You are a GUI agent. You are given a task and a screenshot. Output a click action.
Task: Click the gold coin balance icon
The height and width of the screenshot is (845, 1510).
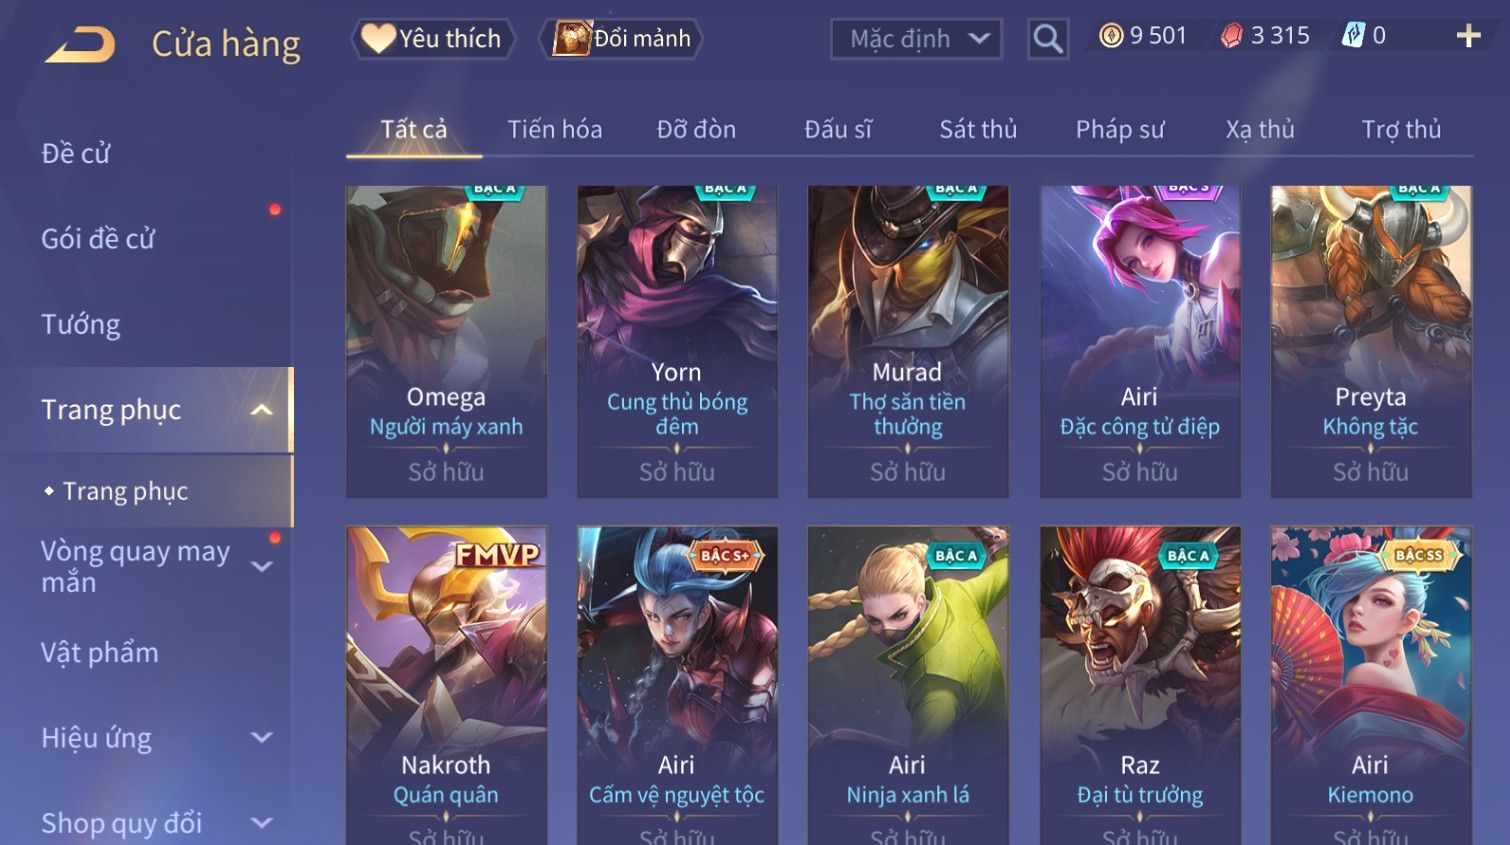pyautogui.click(x=1111, y=36)
